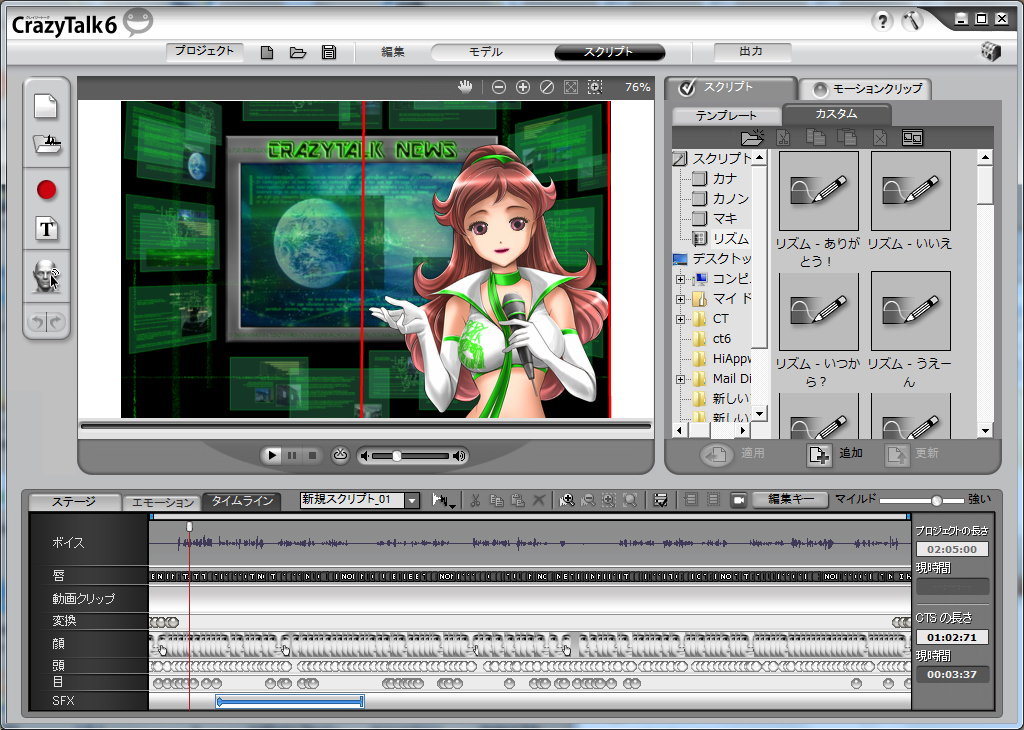Select the リズム - いいえ script thumbnail
The height and width of the screenshot is (730, 1024).
pyautogui.click(x=910, y=191)
